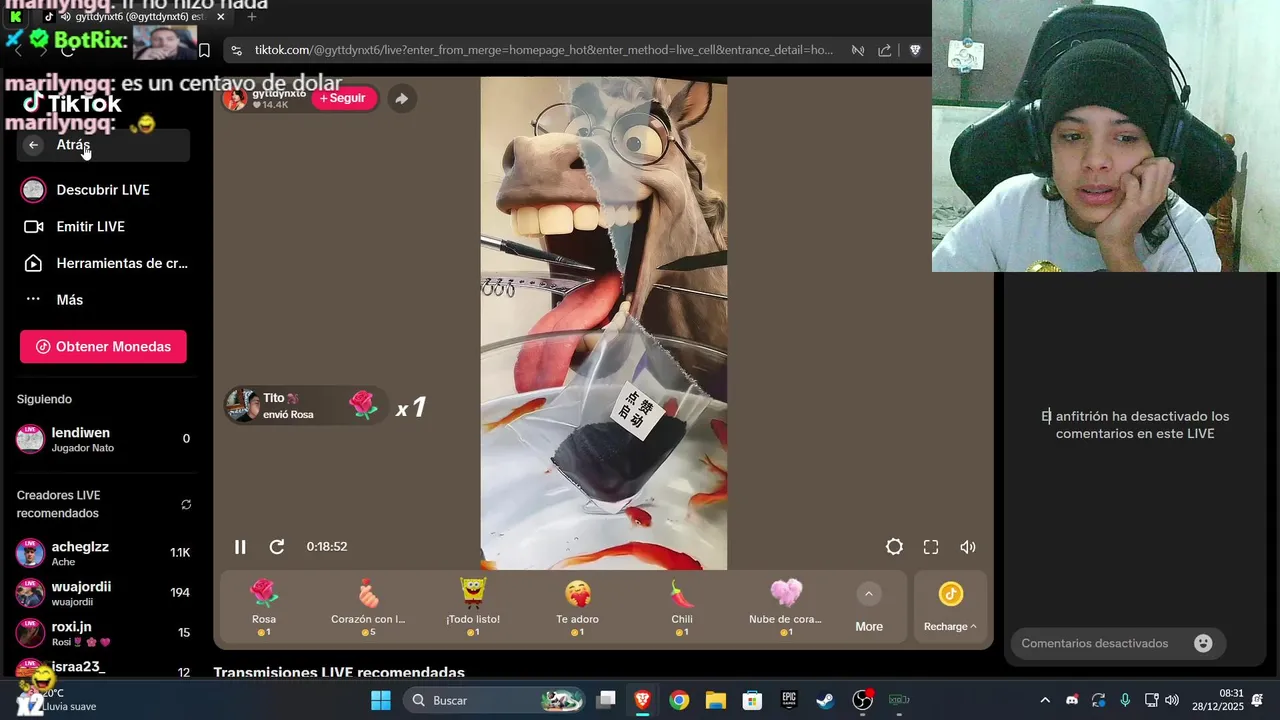This screenshot has width=1280, height=720.
Task: Click the microphone tray icon
Action: click(1125, 700)
